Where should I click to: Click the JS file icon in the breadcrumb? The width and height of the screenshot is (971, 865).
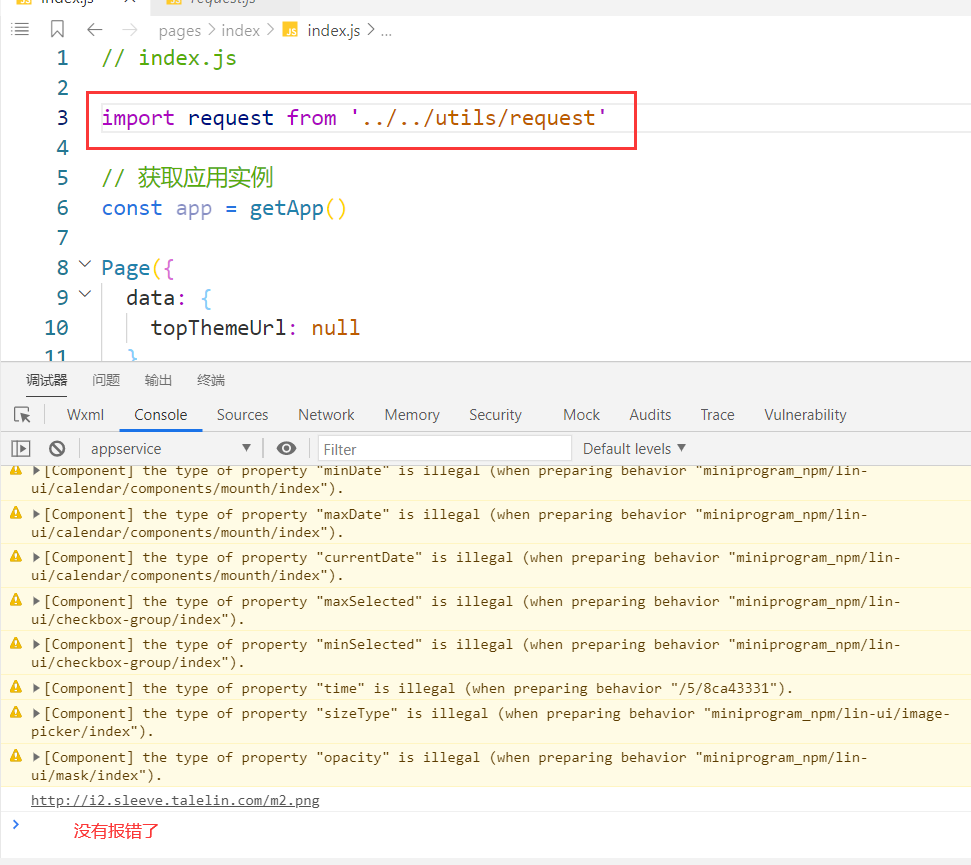(289, 30)
